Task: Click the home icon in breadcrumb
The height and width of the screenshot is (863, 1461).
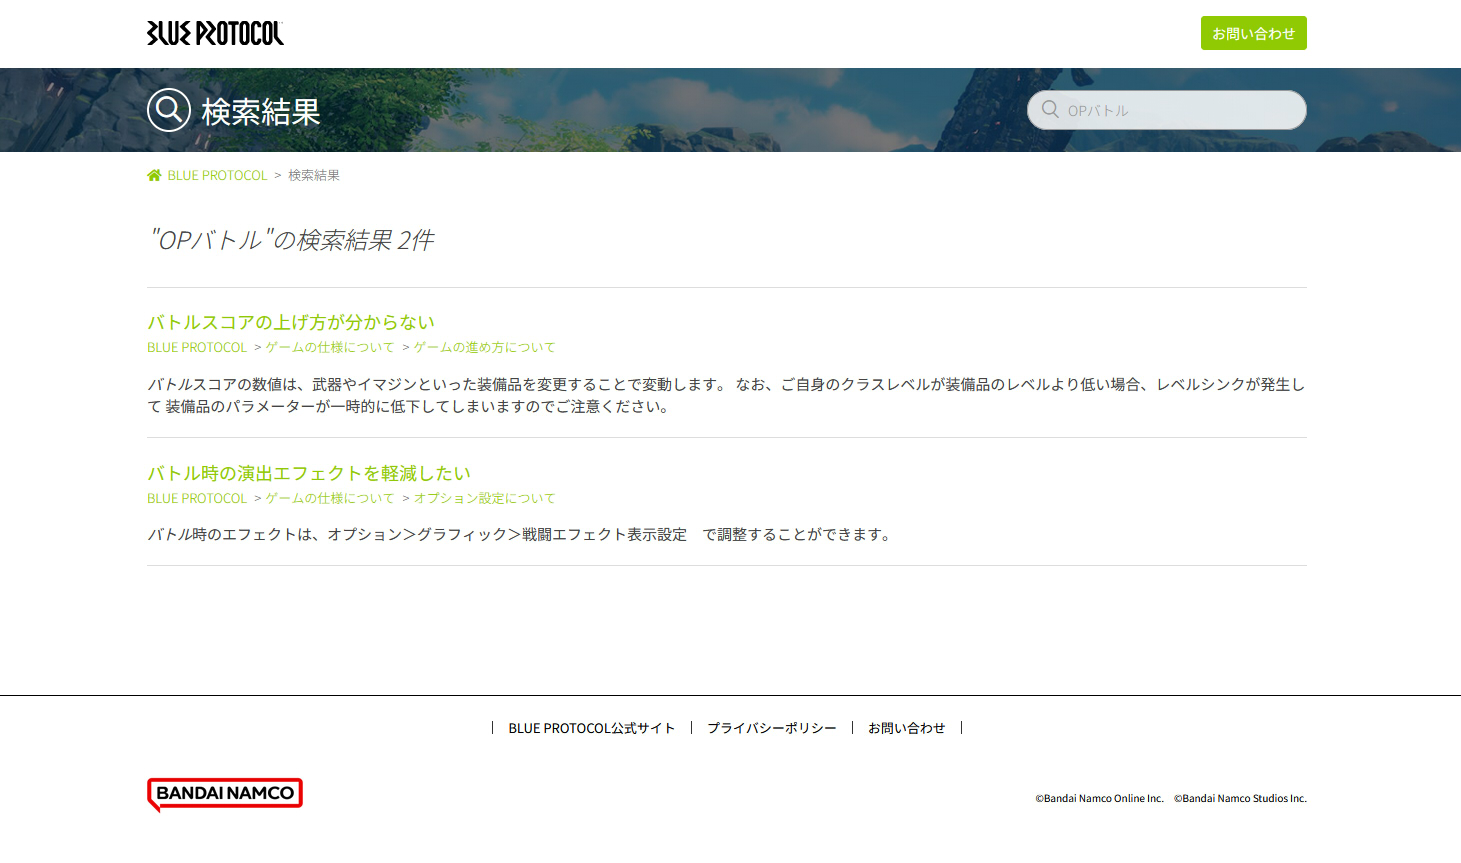Action: click(154, 175)
